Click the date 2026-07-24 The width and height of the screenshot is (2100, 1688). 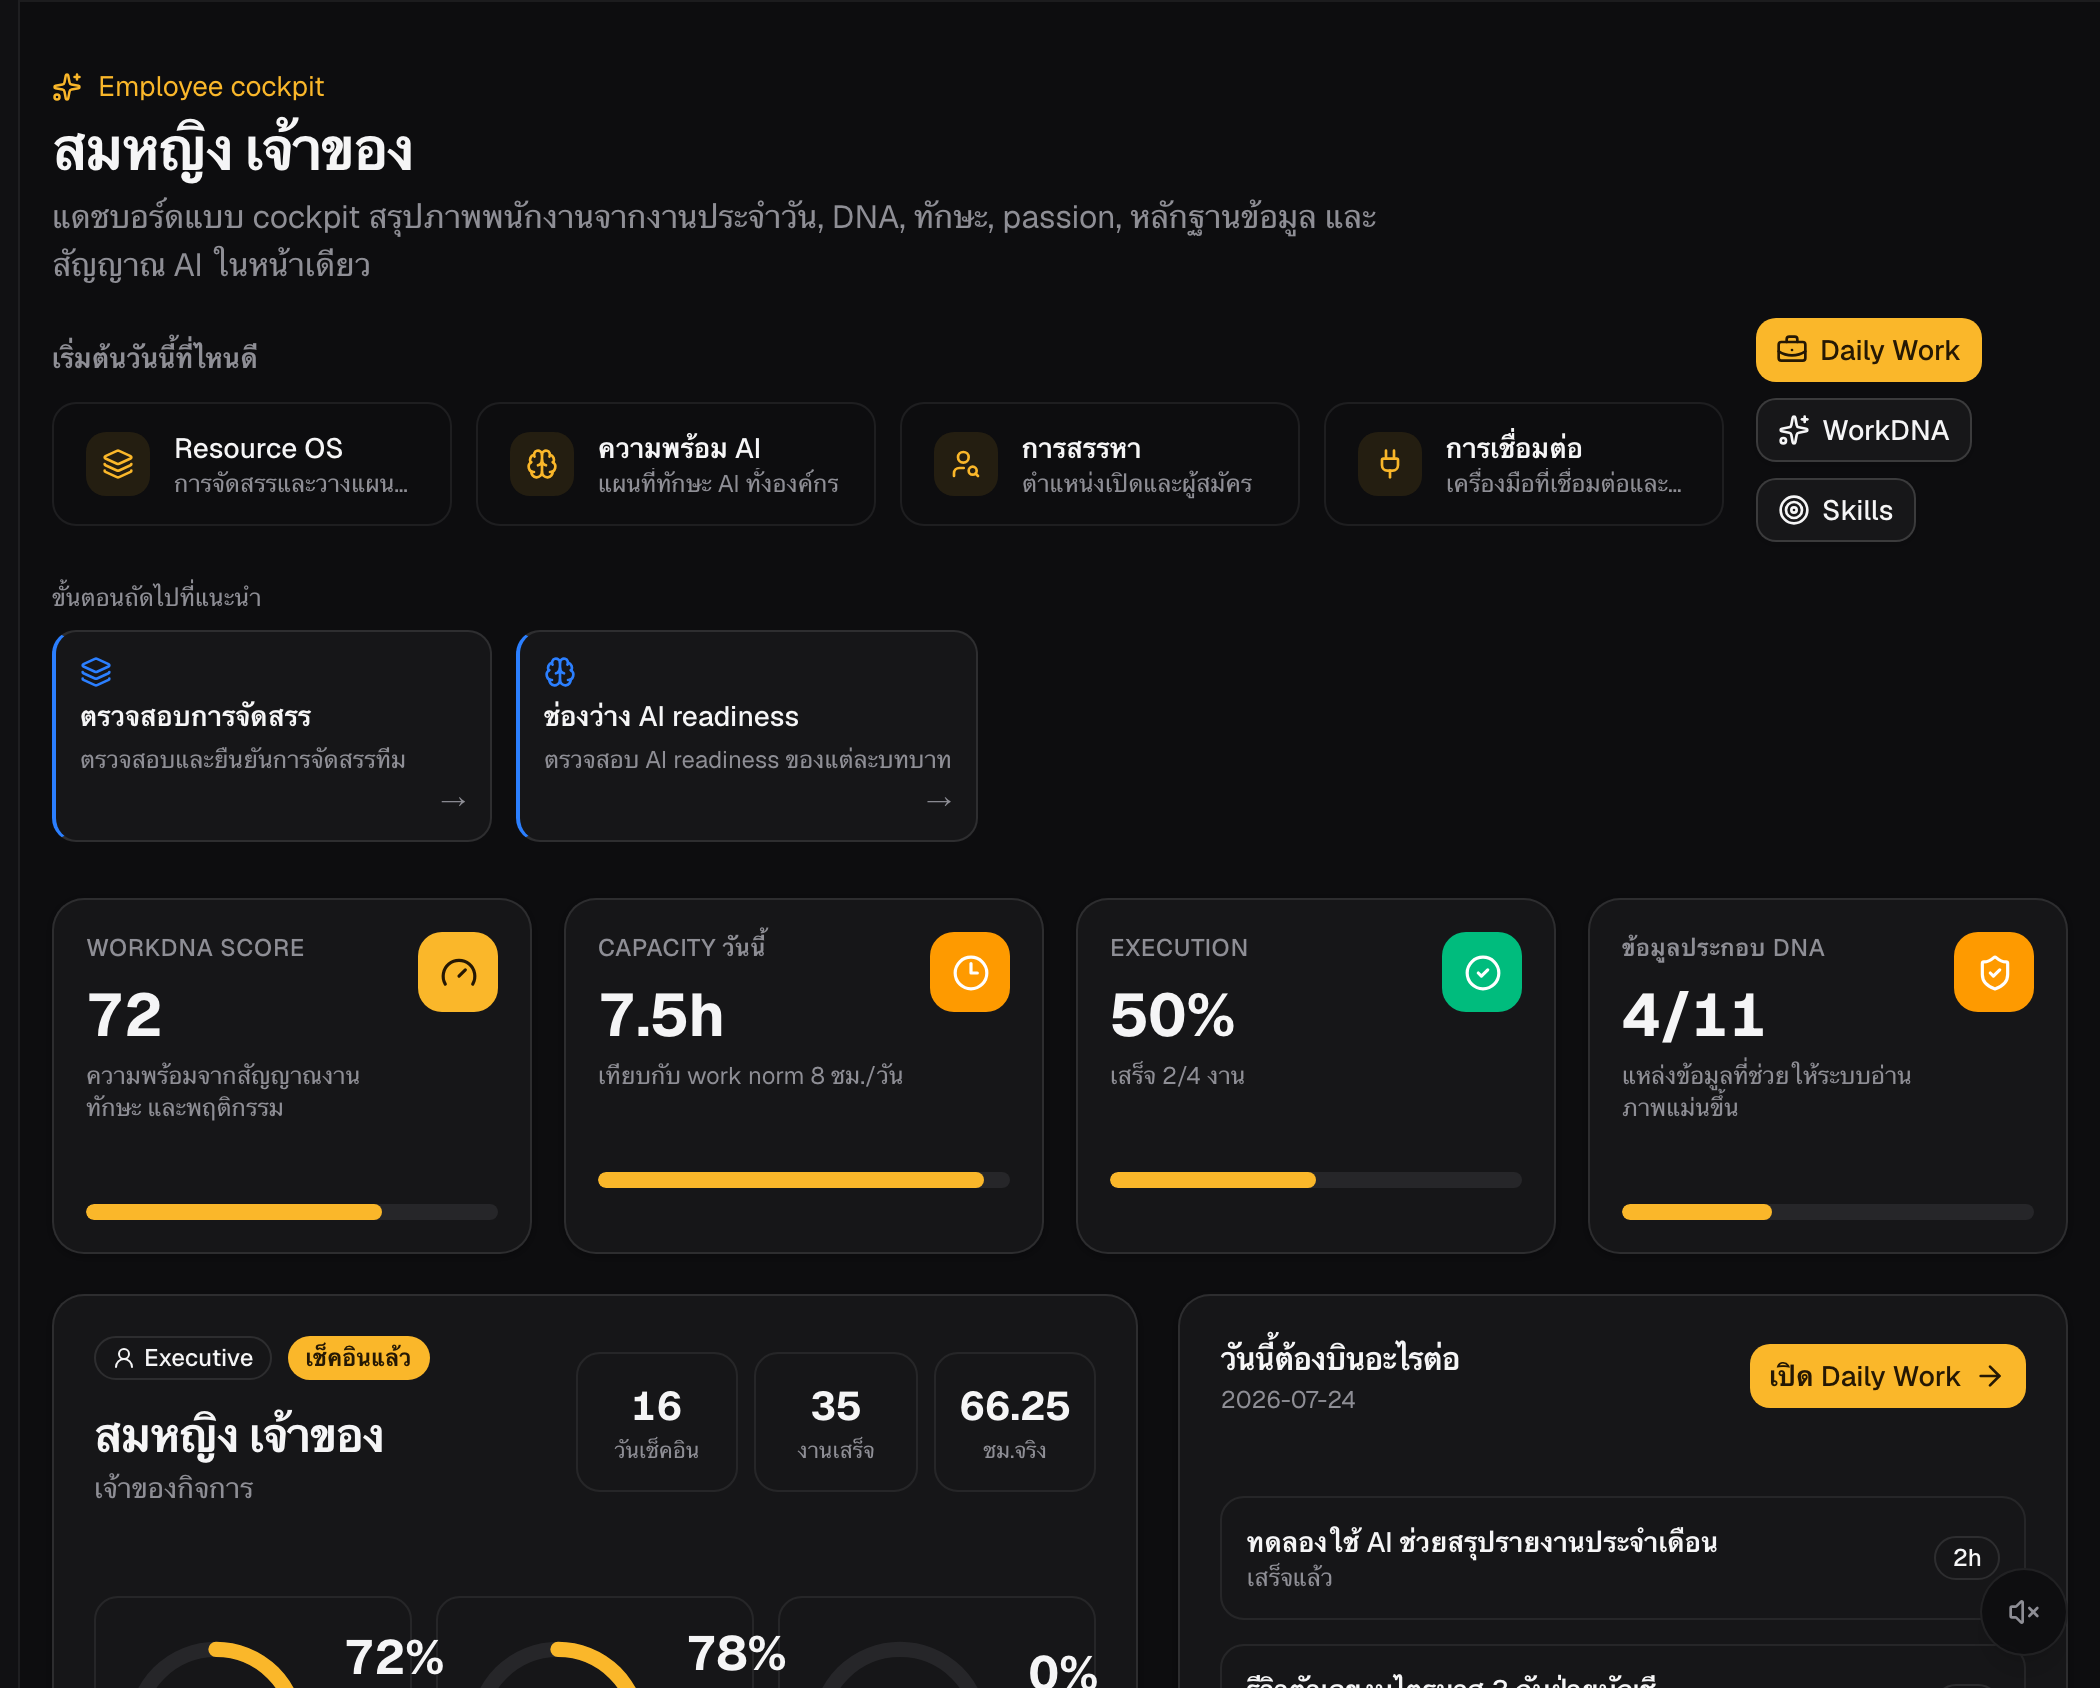pyautogui.click(x=1288, y=1400)
